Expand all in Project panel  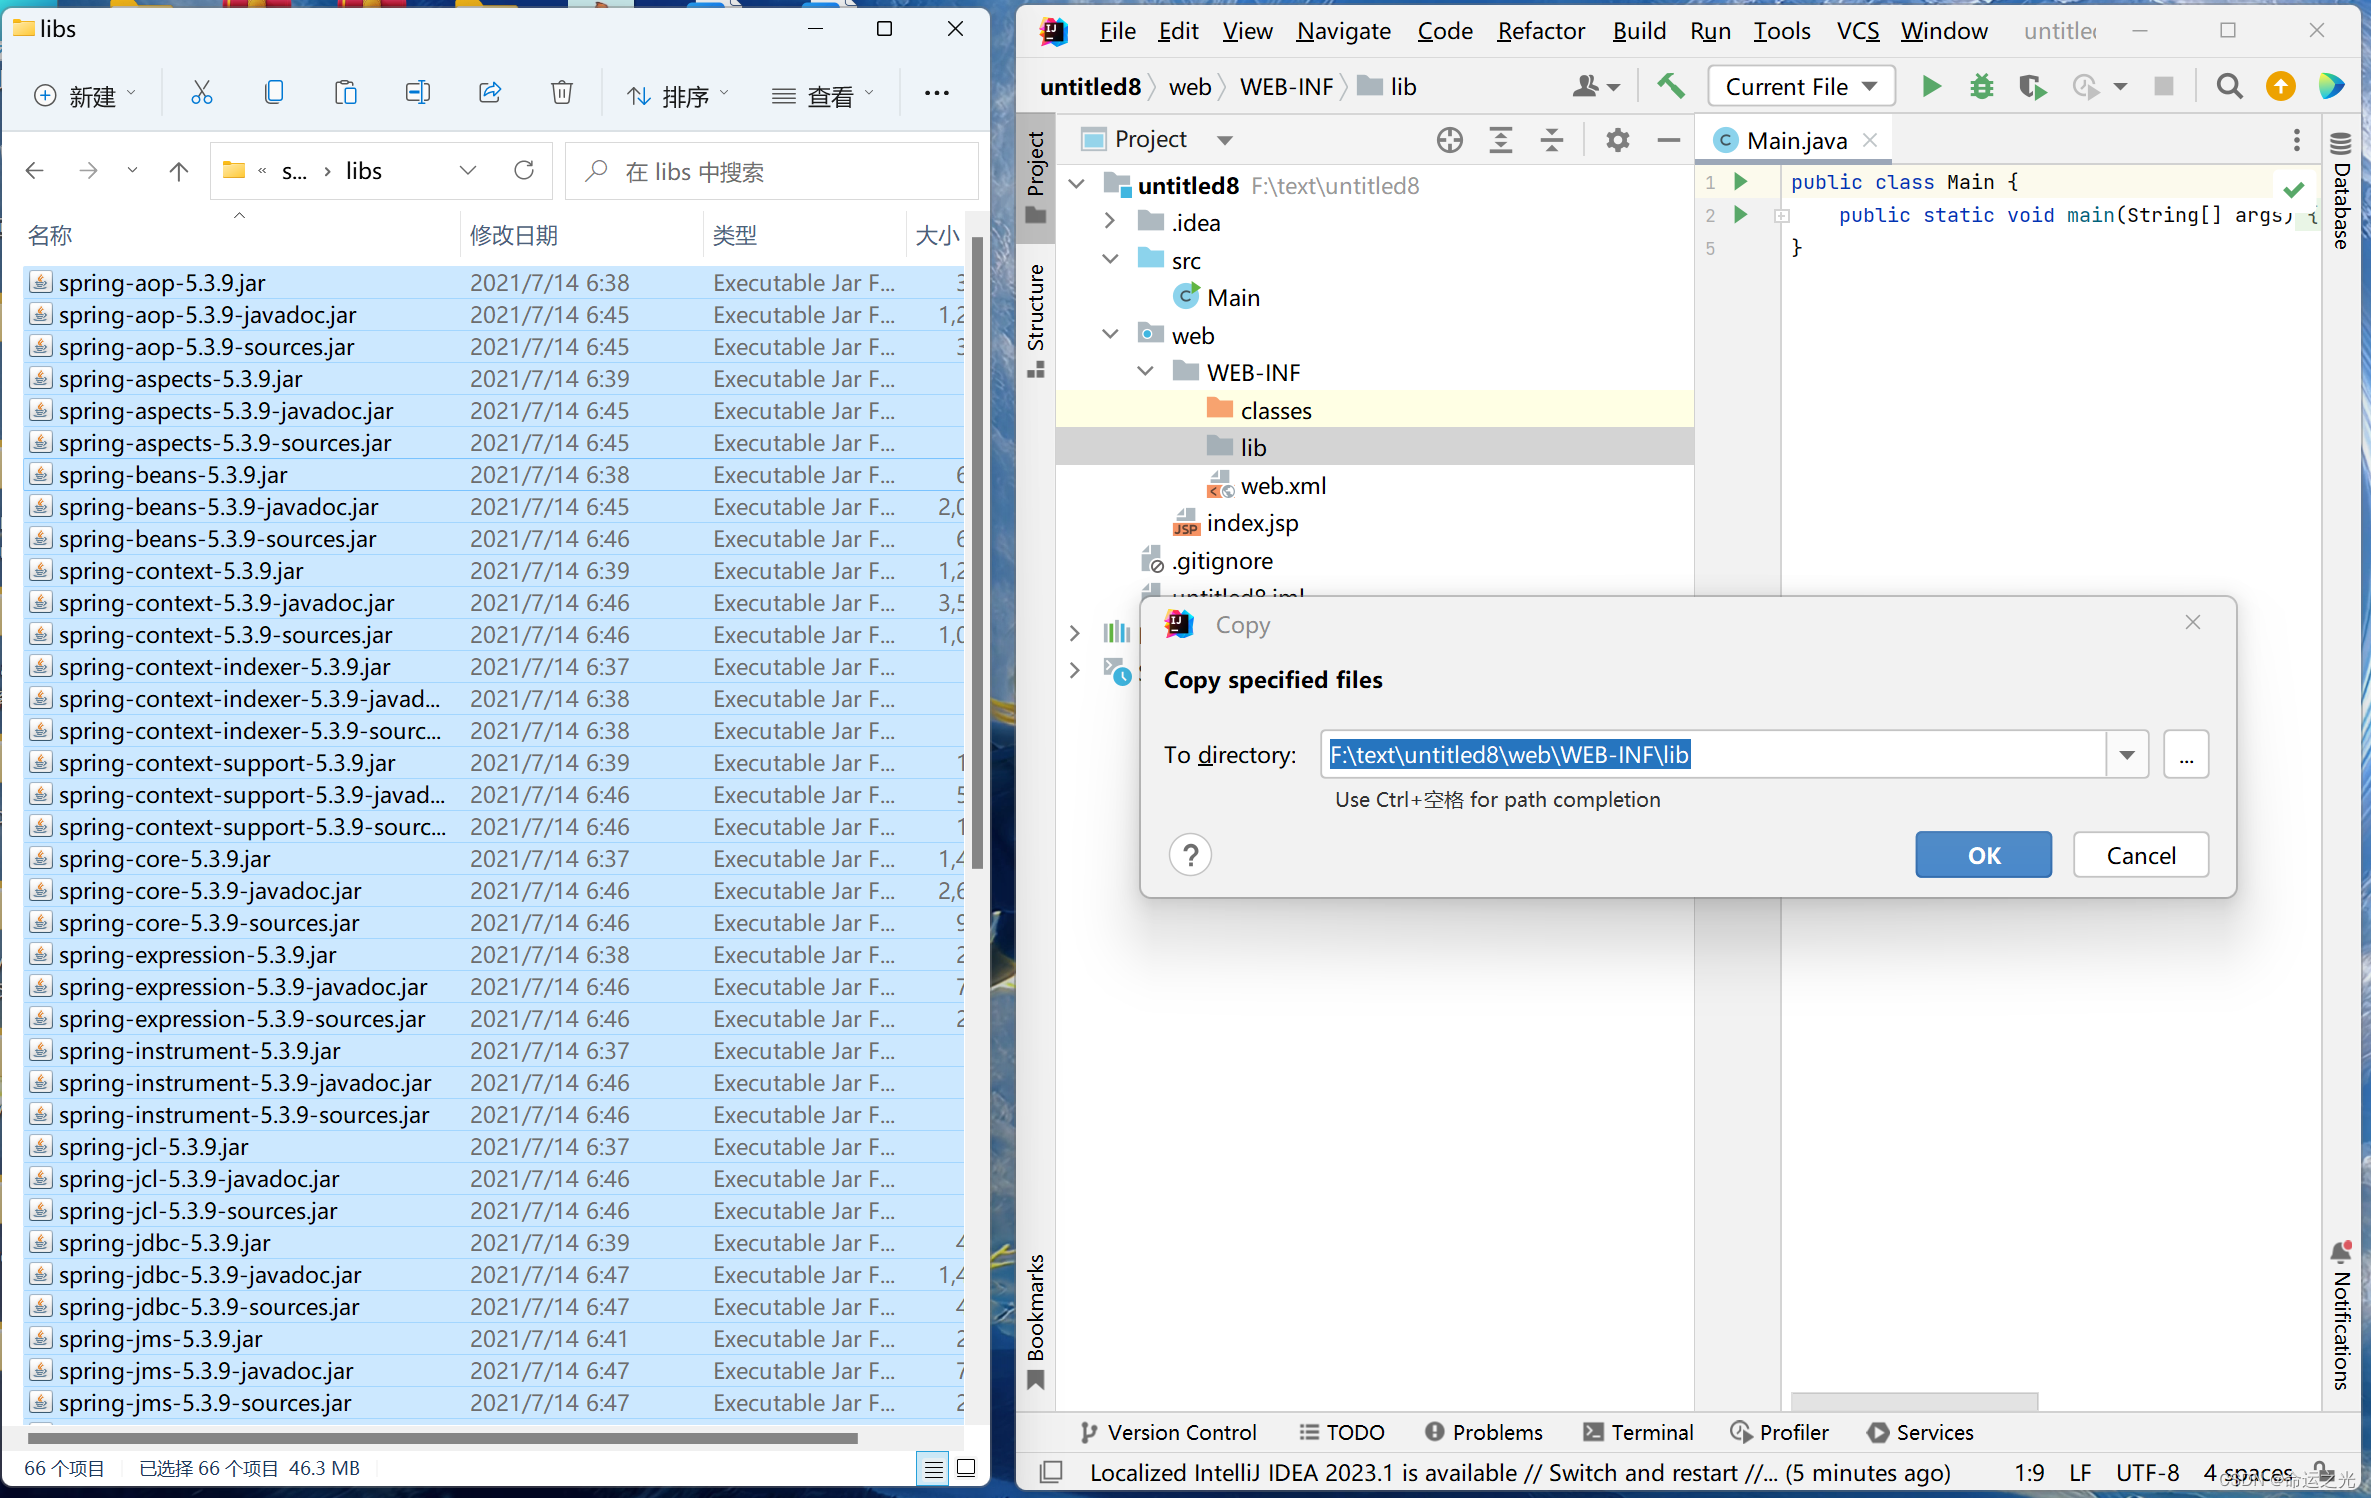[1501, 140]
